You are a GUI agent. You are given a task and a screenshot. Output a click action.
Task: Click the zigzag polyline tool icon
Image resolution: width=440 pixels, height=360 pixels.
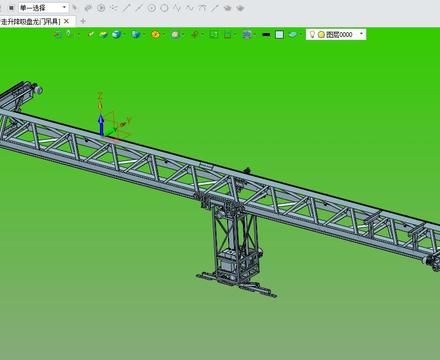point(177,8)
